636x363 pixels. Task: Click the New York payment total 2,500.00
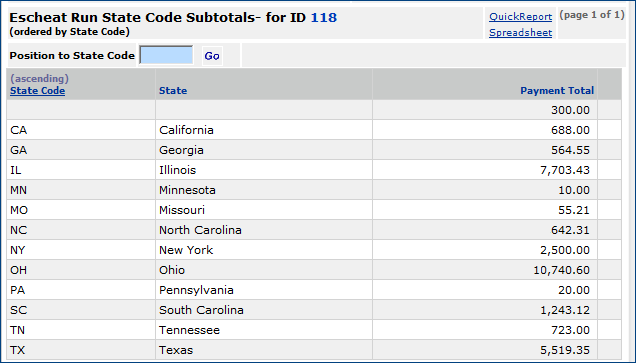click(x=565, y=250)
